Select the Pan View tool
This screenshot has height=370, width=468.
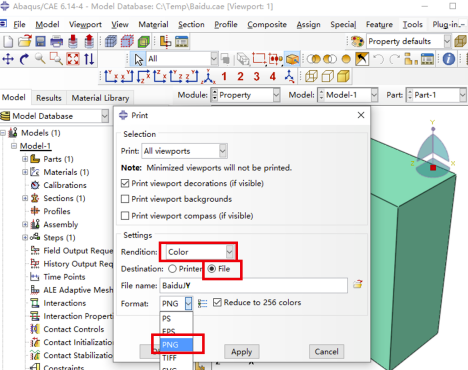pos(8,59)
